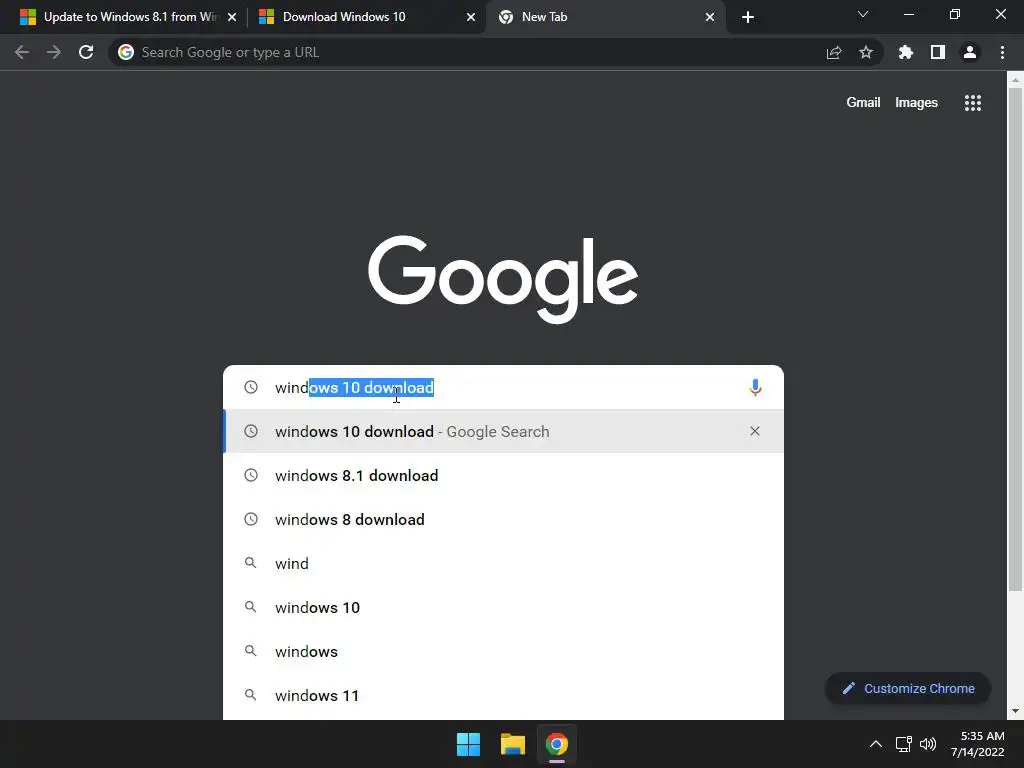
Task: Start voice search with the microphone
Action: 755,387
